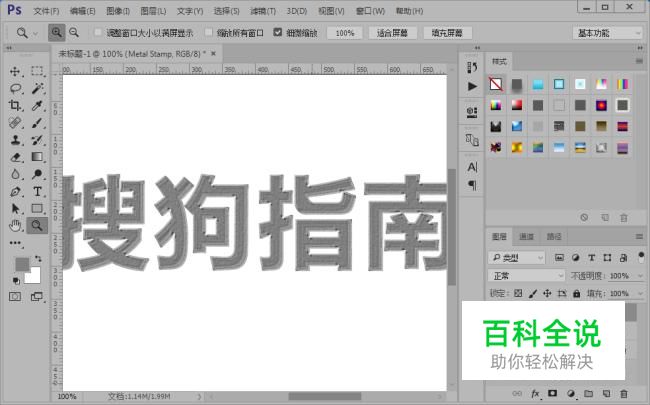Image resolution: width=650 pixels, height=405 pixels.
Task: Select the Brush tool
Action: coord(37,123)
